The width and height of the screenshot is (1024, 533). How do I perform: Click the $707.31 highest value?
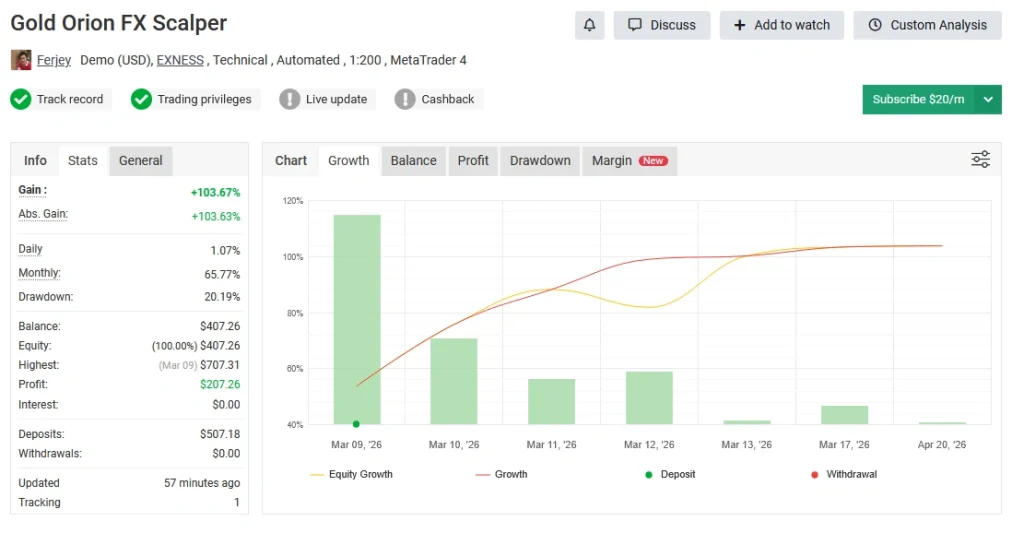pyautogui.click(x=220, y=365)
